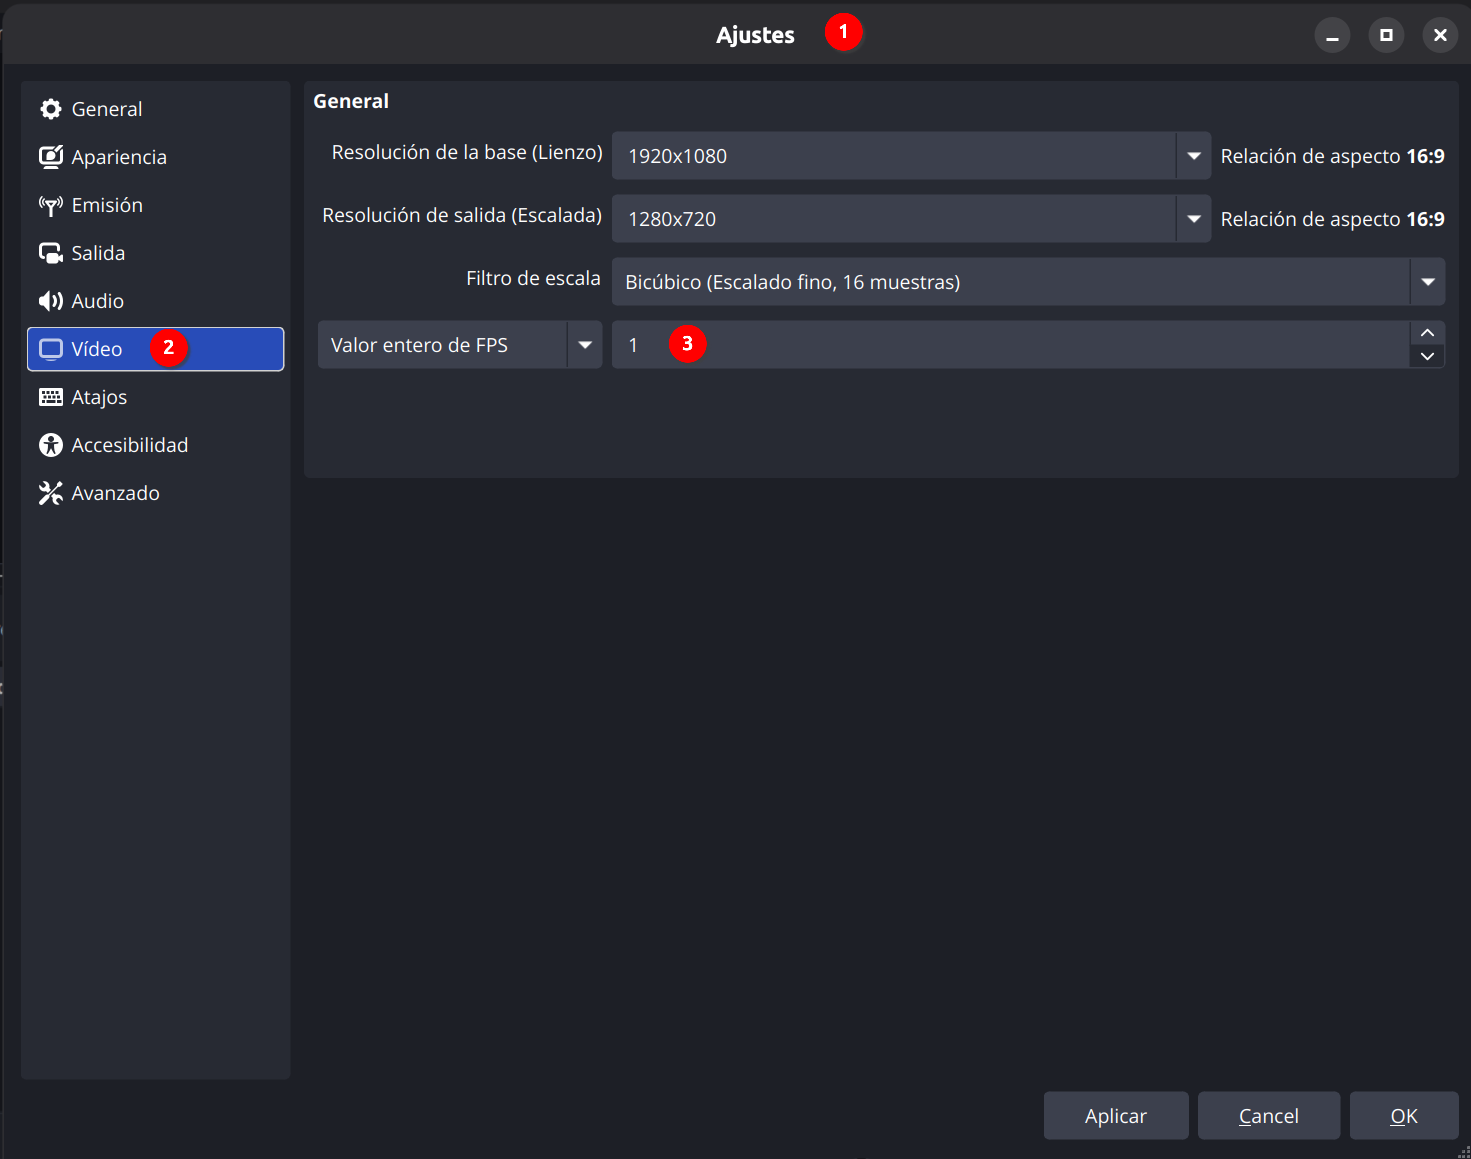Go to Emisión settings

[x=156, y=205]
